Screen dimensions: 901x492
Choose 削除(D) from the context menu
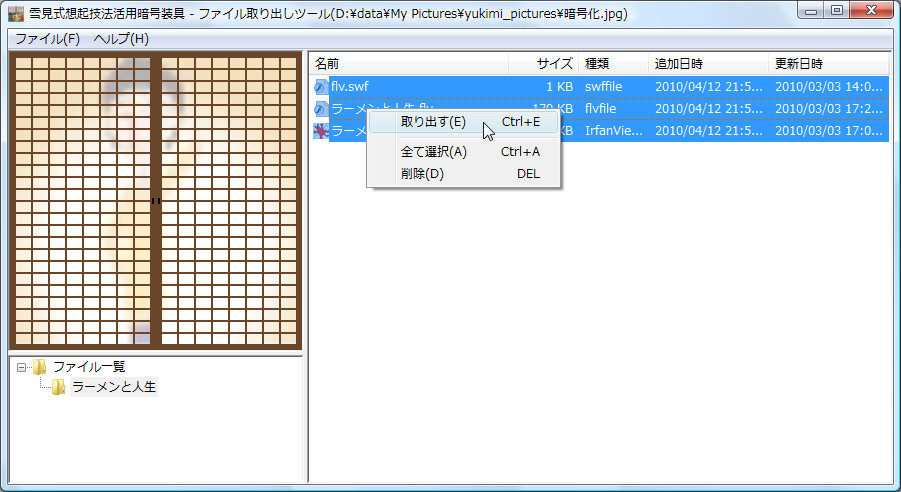[463, 174]
